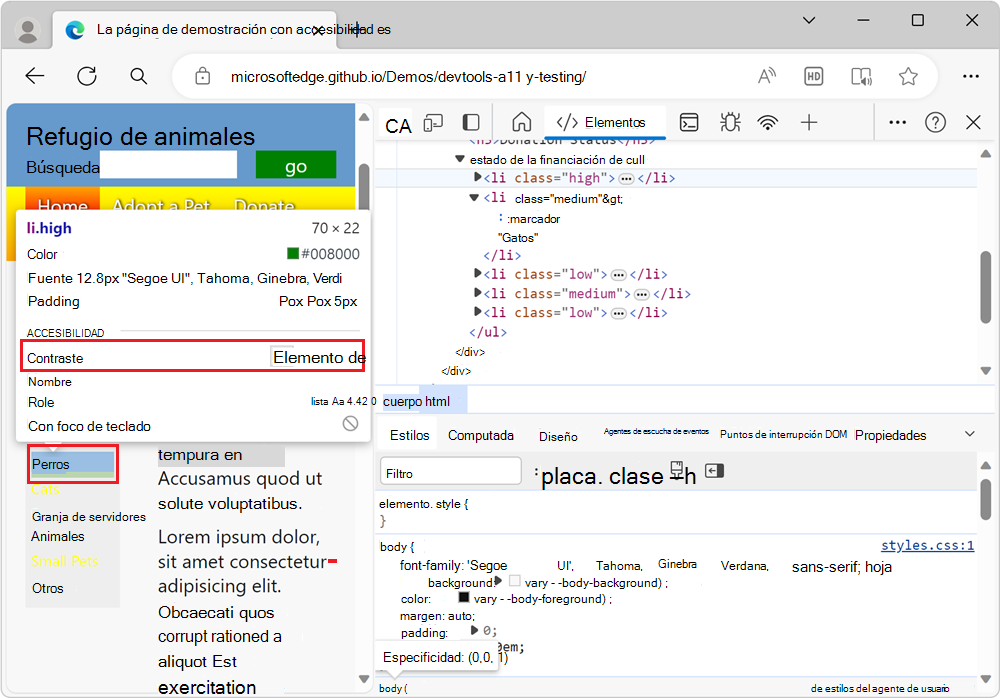The image size is (1000, 698).
Task: Click the Read aloud icon in address bar
Action: [767, 77]
